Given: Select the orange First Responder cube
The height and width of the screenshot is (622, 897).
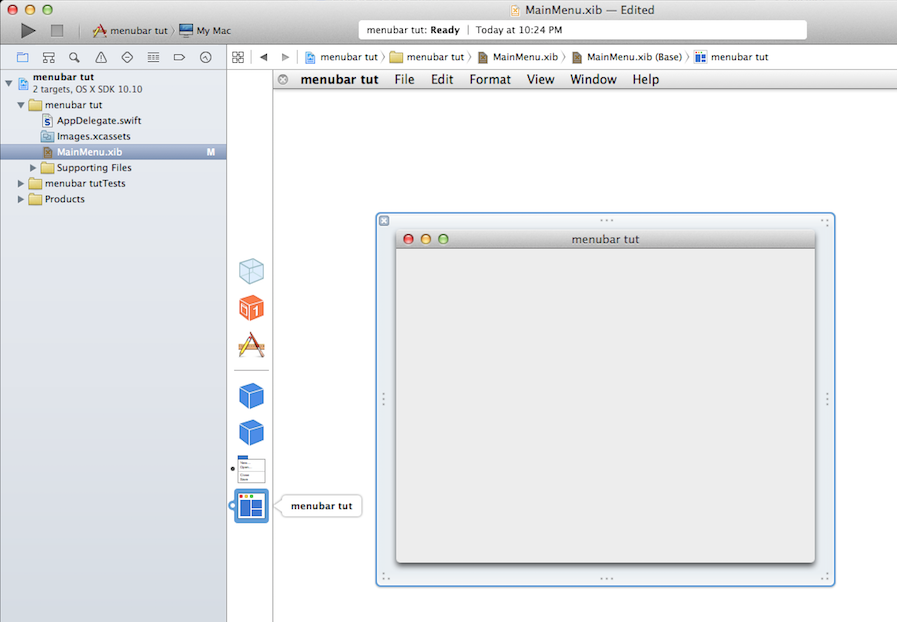Looking at the screenshot, I should (251, 308).
